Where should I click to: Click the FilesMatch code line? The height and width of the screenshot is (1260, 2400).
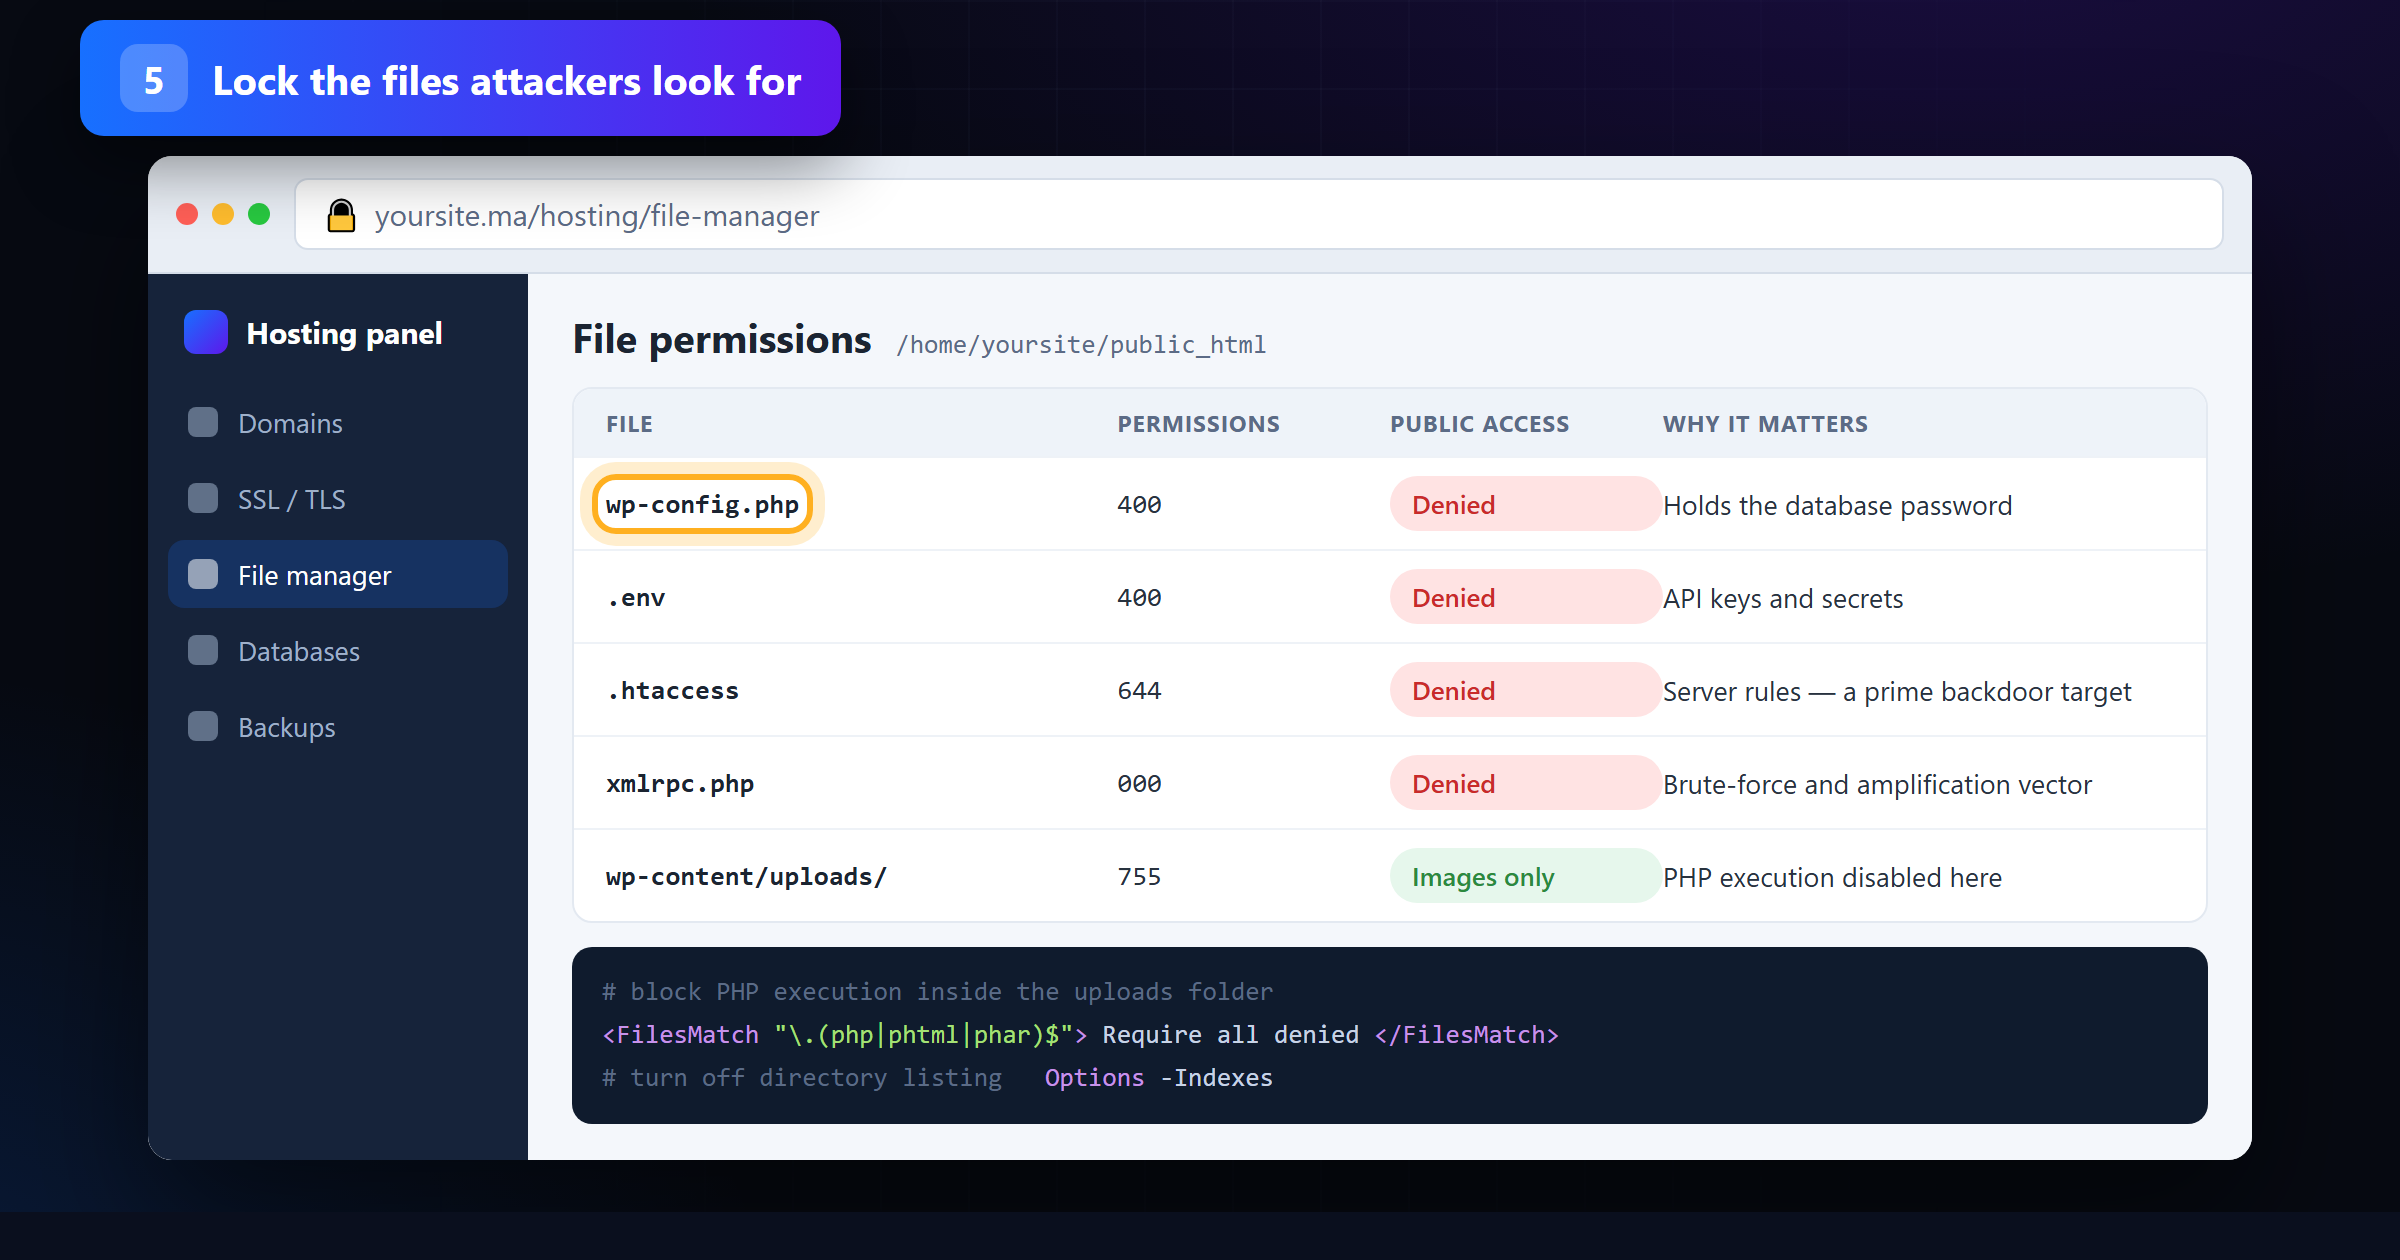tap(1080, 1035)
